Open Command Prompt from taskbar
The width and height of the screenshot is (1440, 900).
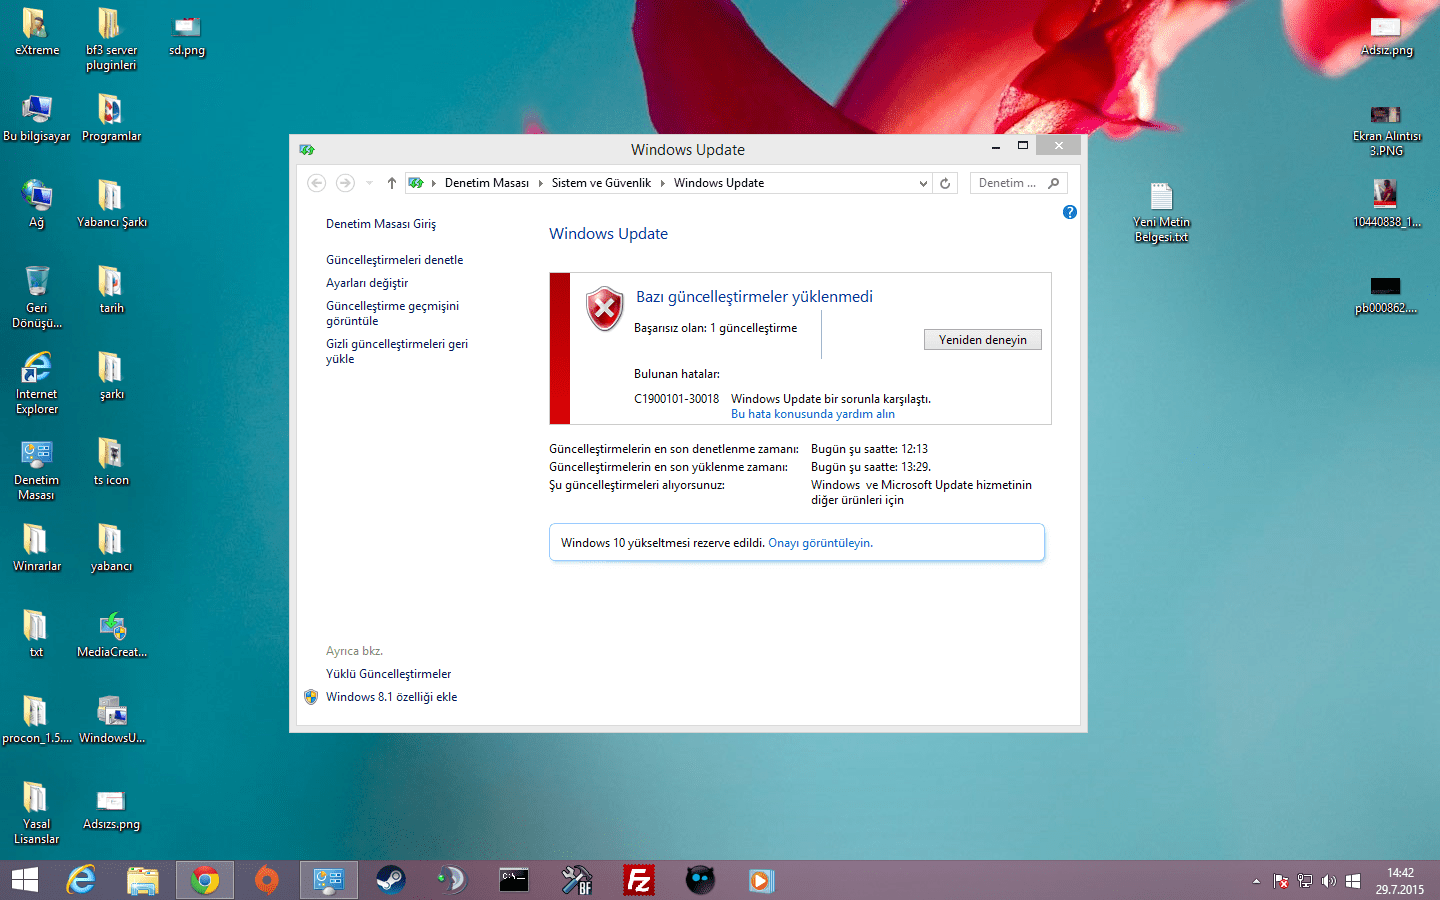tap(514, 880)
